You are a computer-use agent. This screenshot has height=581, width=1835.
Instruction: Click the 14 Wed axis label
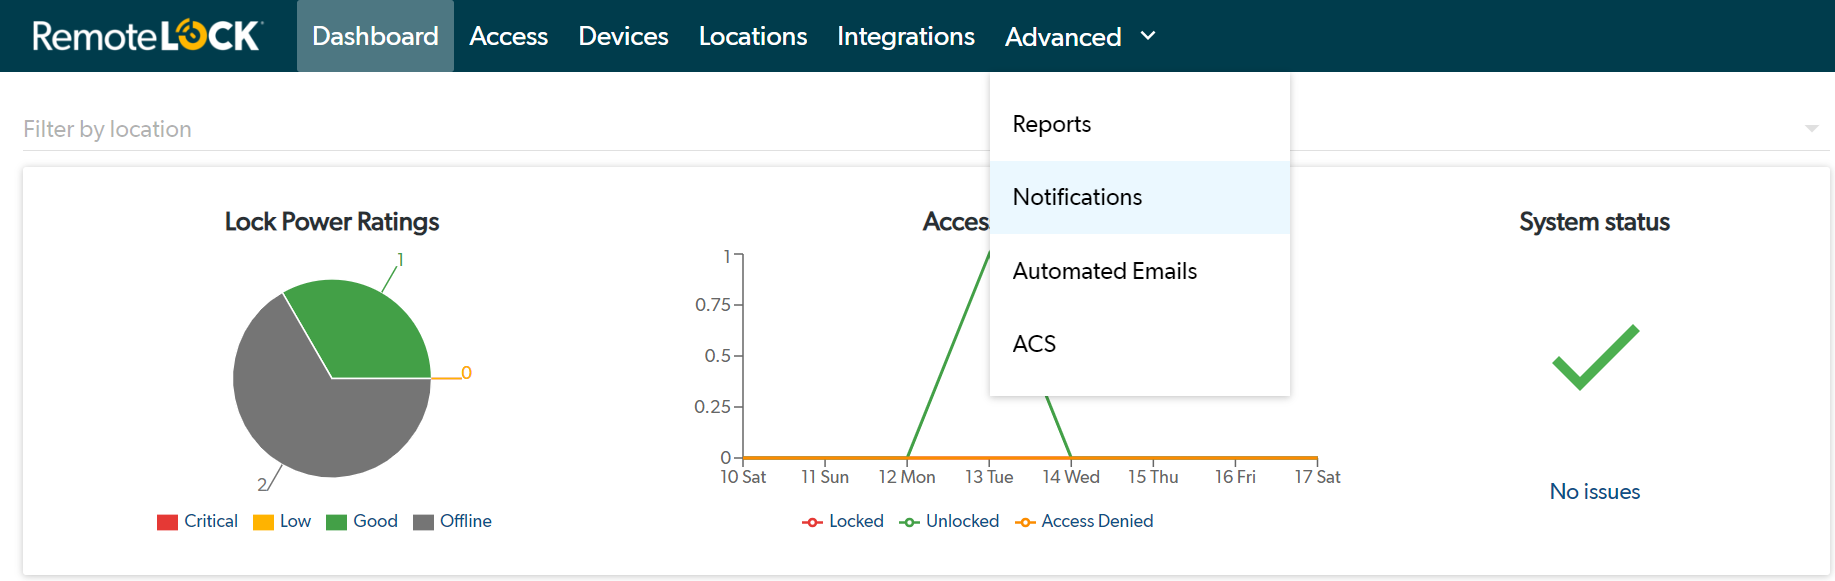1071,477
